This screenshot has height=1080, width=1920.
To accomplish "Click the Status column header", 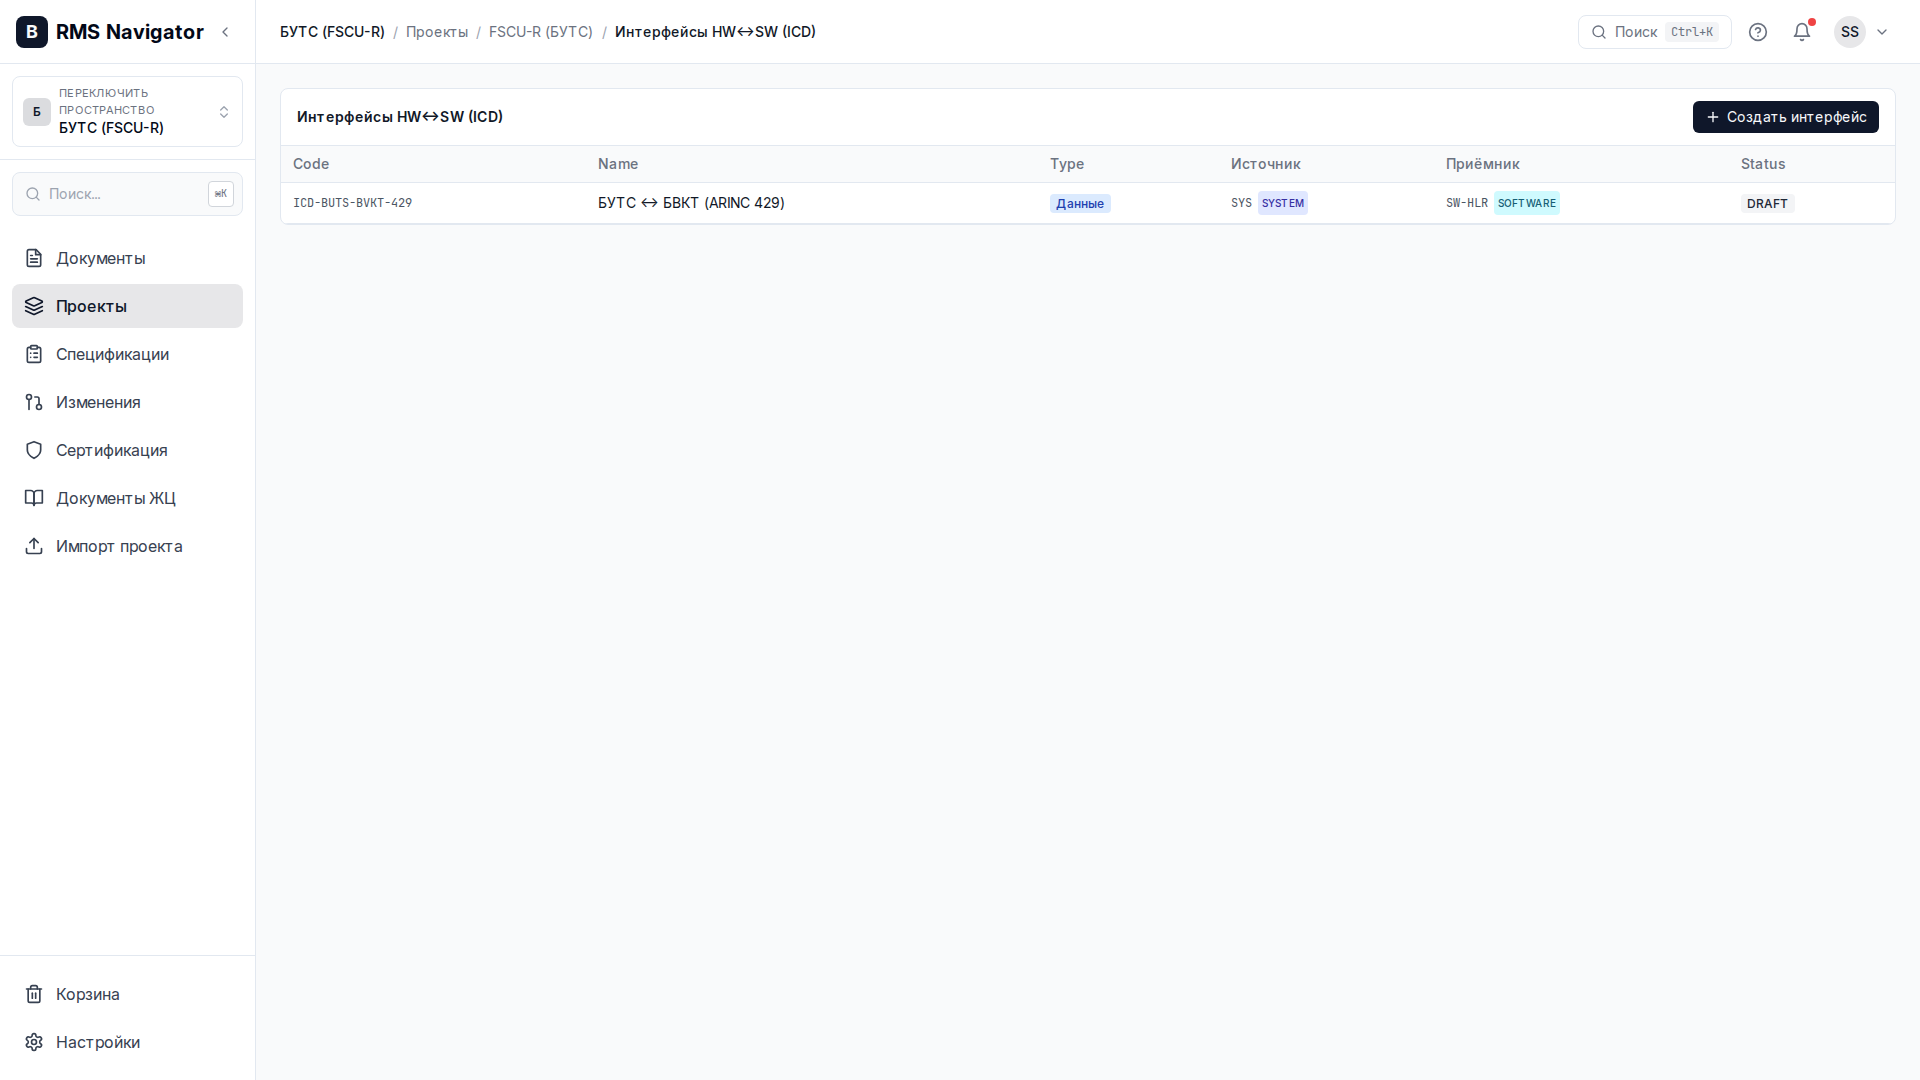I will (x=1763, y=164).
